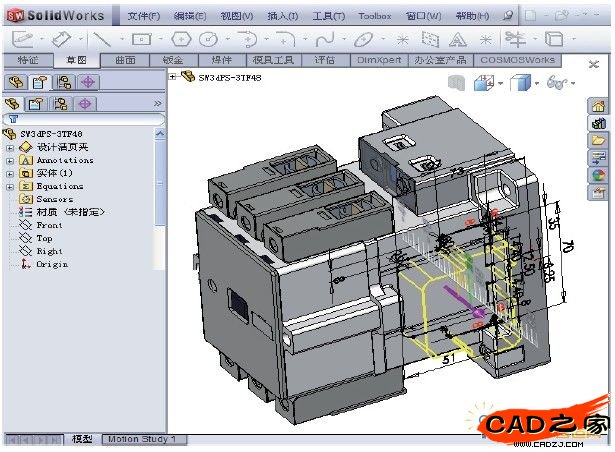615x452 pixels.
Task: Open Appearances color wheel in task pane
Action: point(598,174)
